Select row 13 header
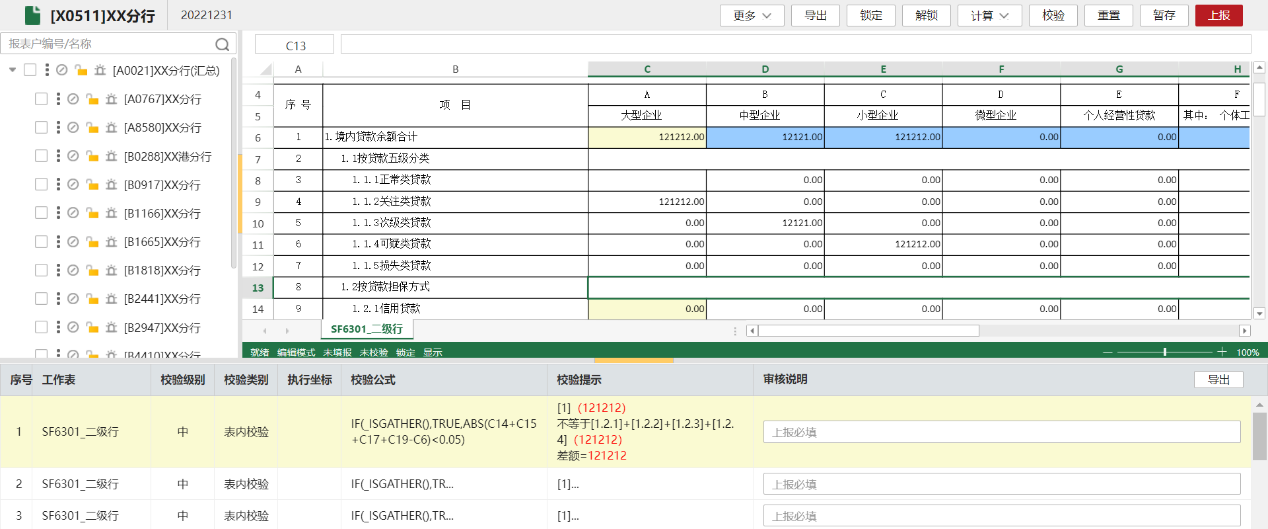Screen dimensions: 1268x529 pyautogui.click(x=257, y=287)
